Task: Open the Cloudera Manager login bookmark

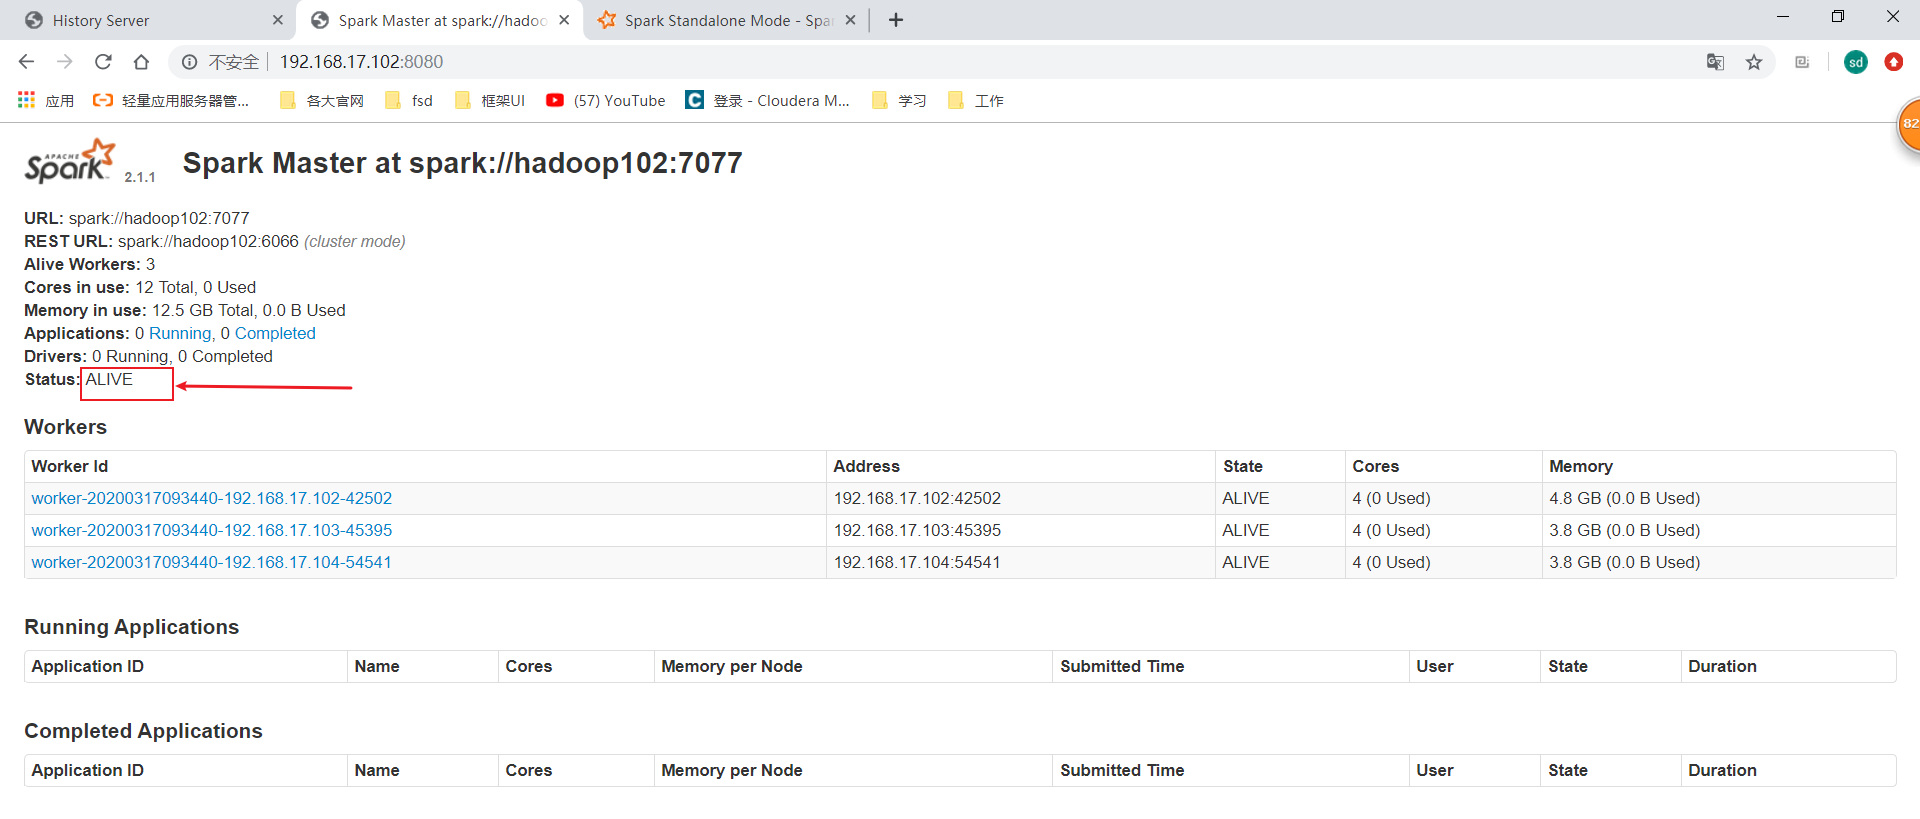Action: tap(768, 100)
